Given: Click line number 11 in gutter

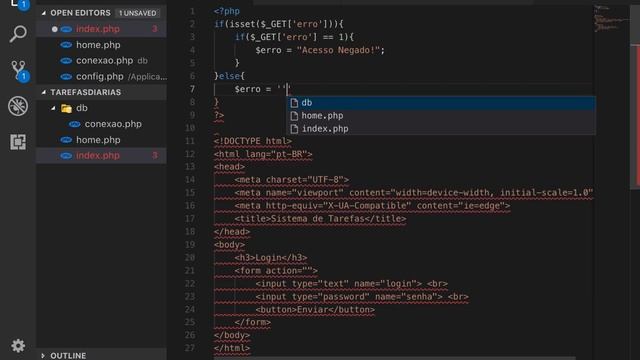Looking at the screenshot, I should click(x=190, y=141).
